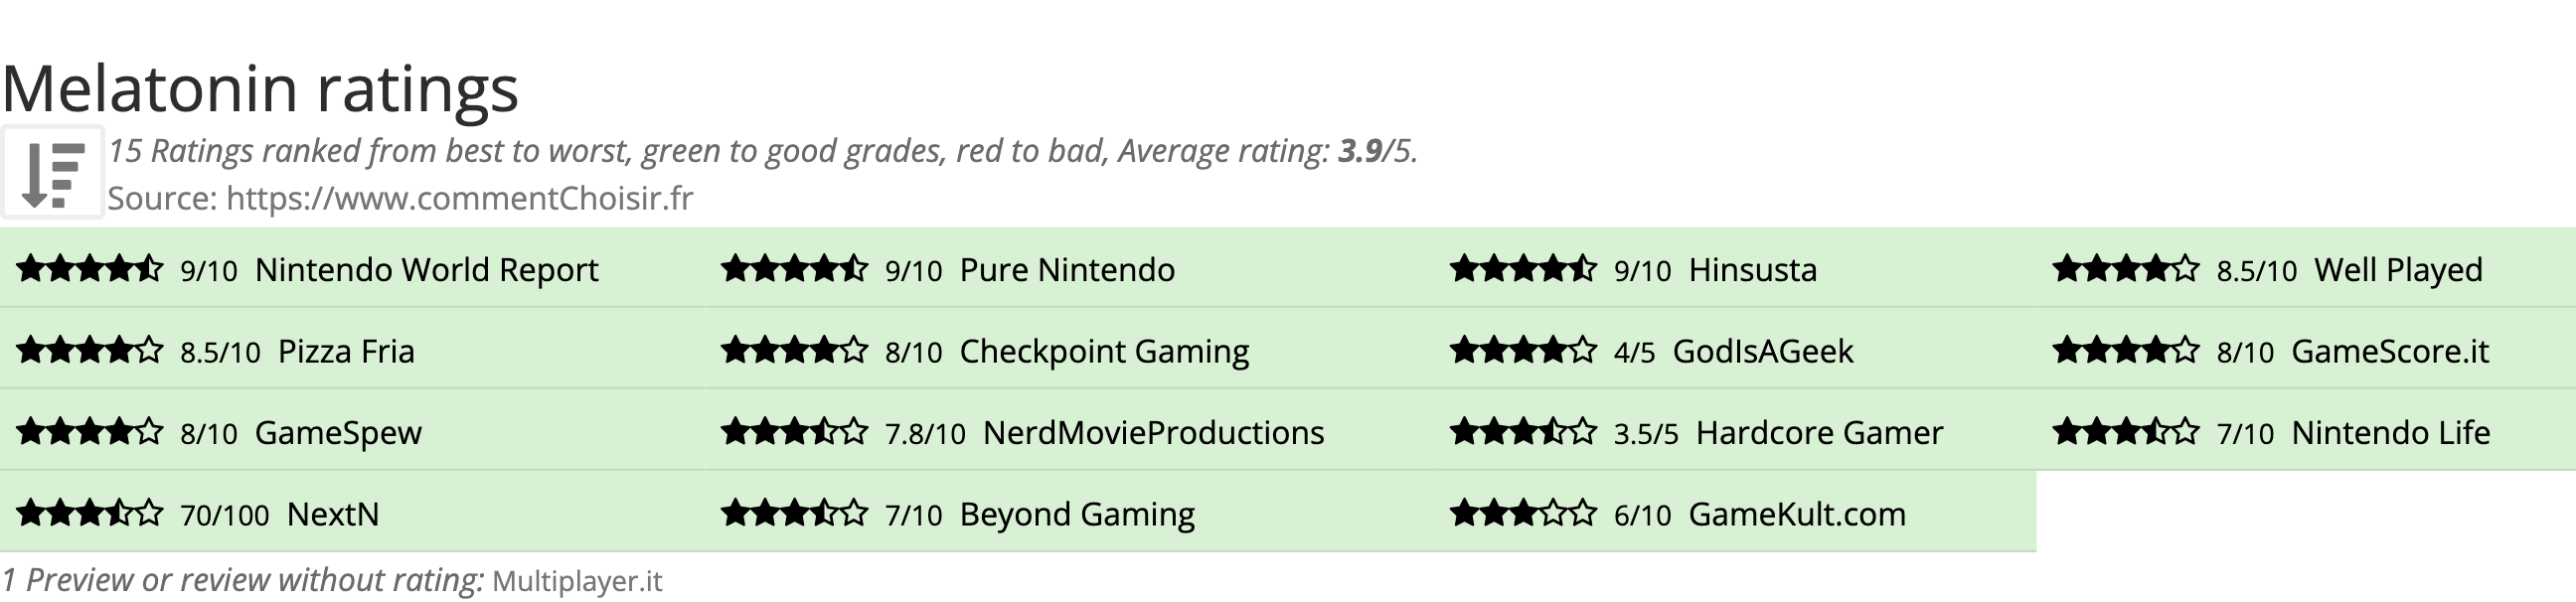Click the star rating for Hardcore Gamer
Image resolution: width=2576 pixels, height=602 pixels.
1523,432
